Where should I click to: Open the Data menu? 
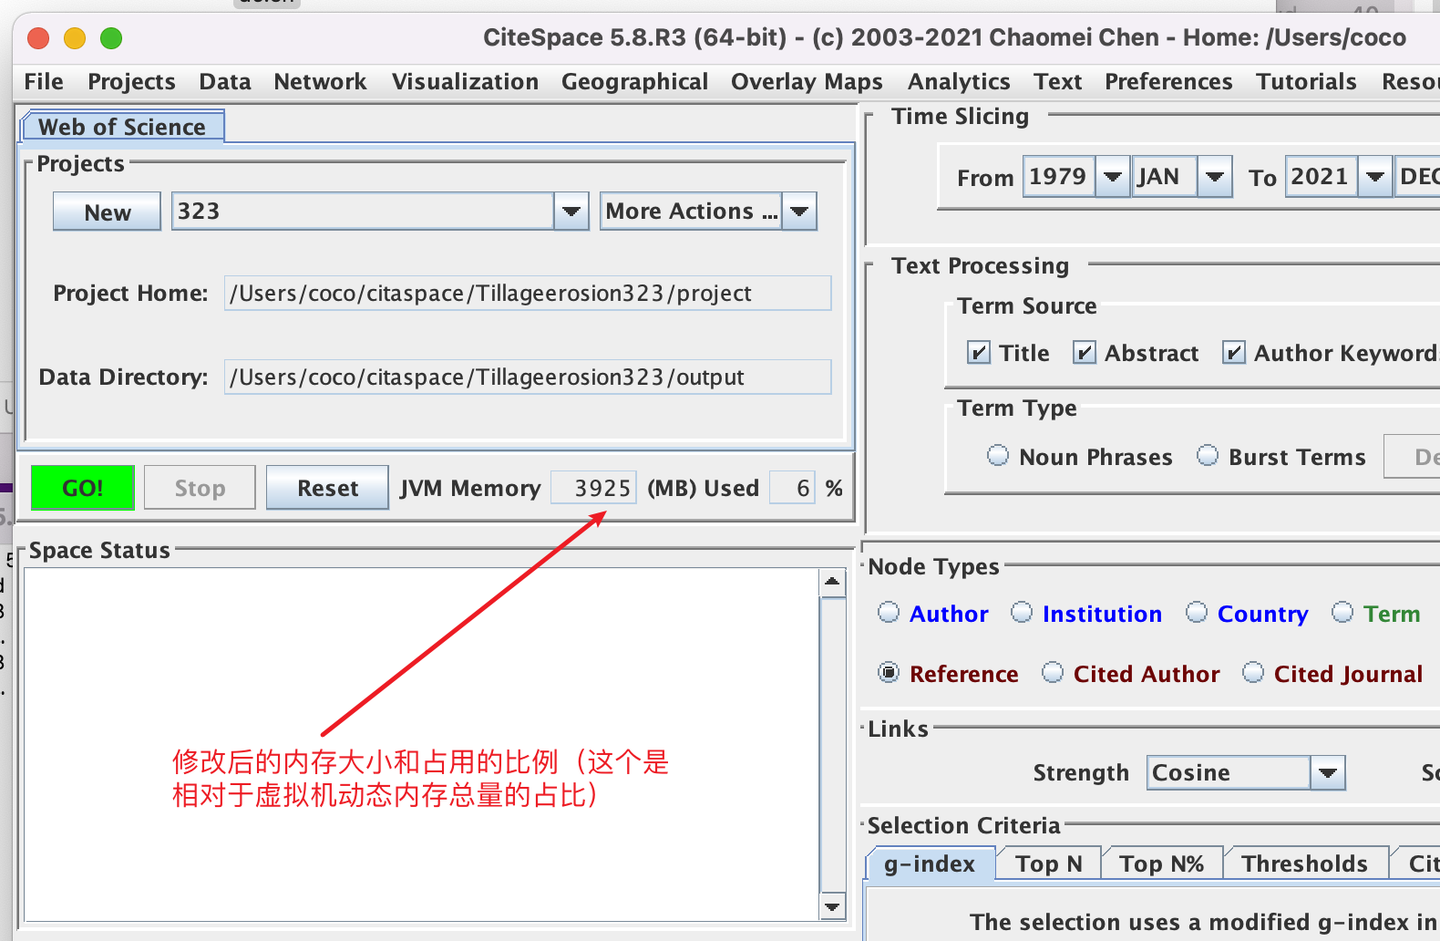click(x=225, y=82)
